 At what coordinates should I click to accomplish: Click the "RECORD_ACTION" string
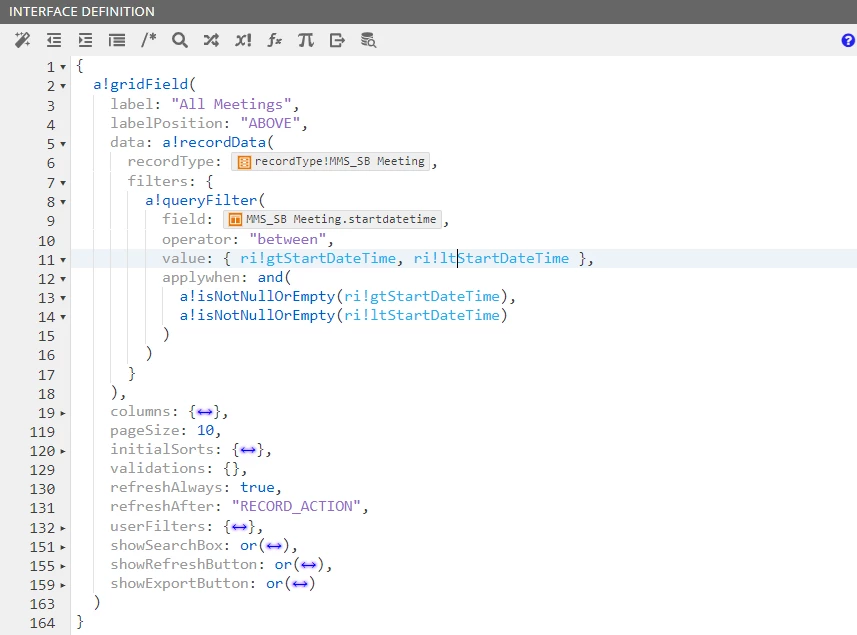pyautogui.click(x=296, y=507)
